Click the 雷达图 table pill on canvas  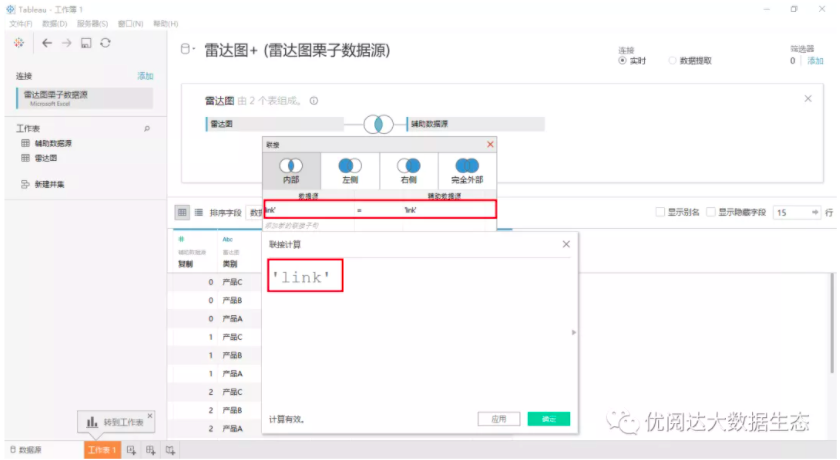pyautogui.click(x=274, y=124)
